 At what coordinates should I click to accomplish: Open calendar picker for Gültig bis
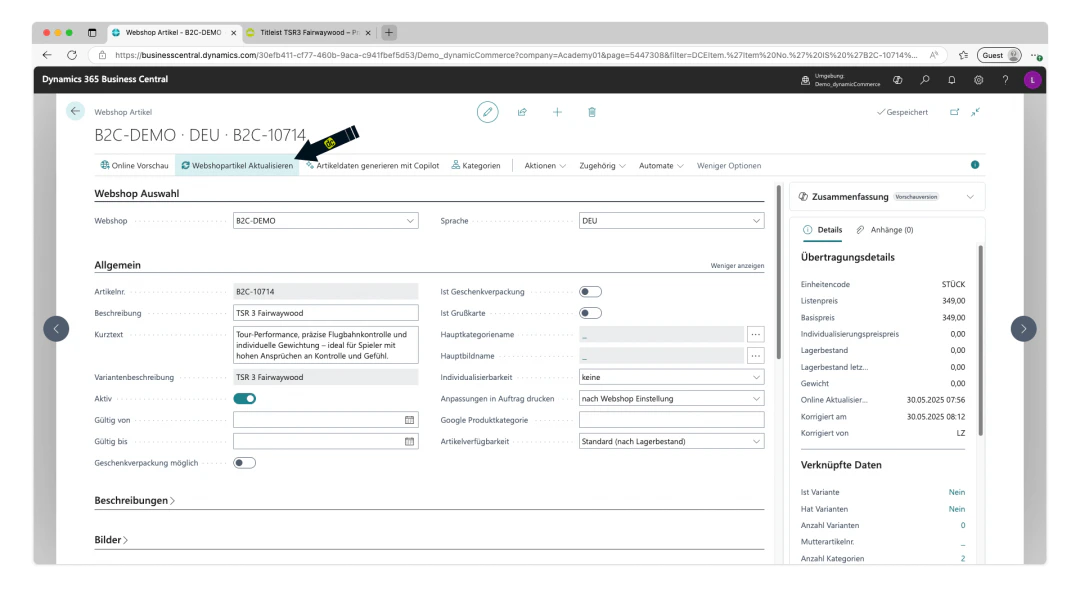tap(409, 441)
